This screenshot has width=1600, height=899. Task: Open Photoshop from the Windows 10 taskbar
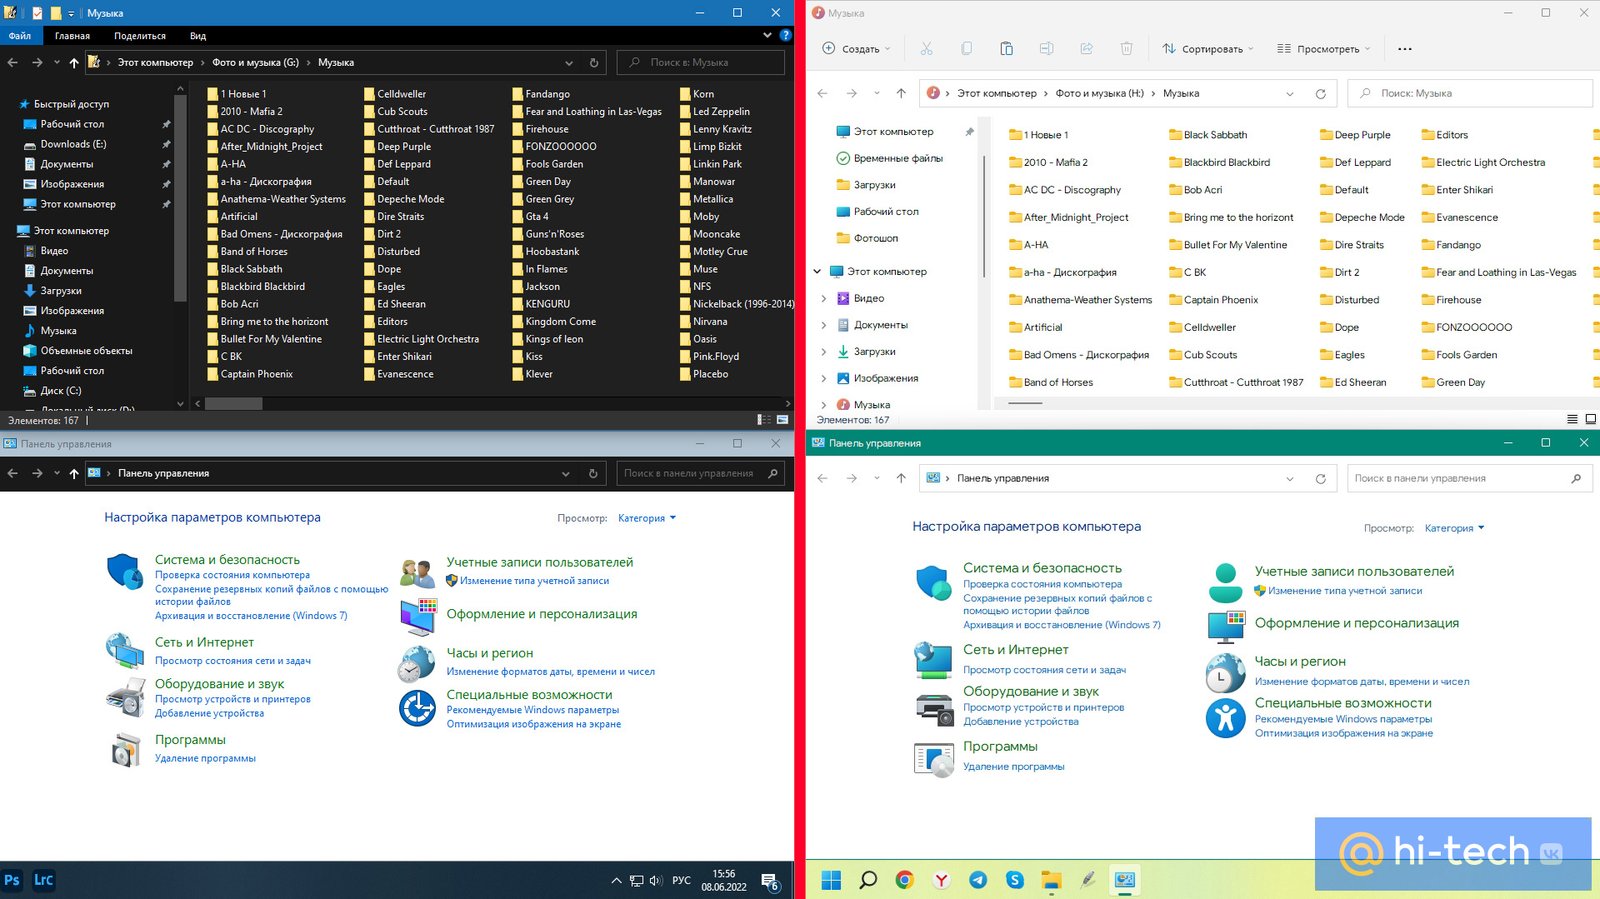(x=12, y=880)
